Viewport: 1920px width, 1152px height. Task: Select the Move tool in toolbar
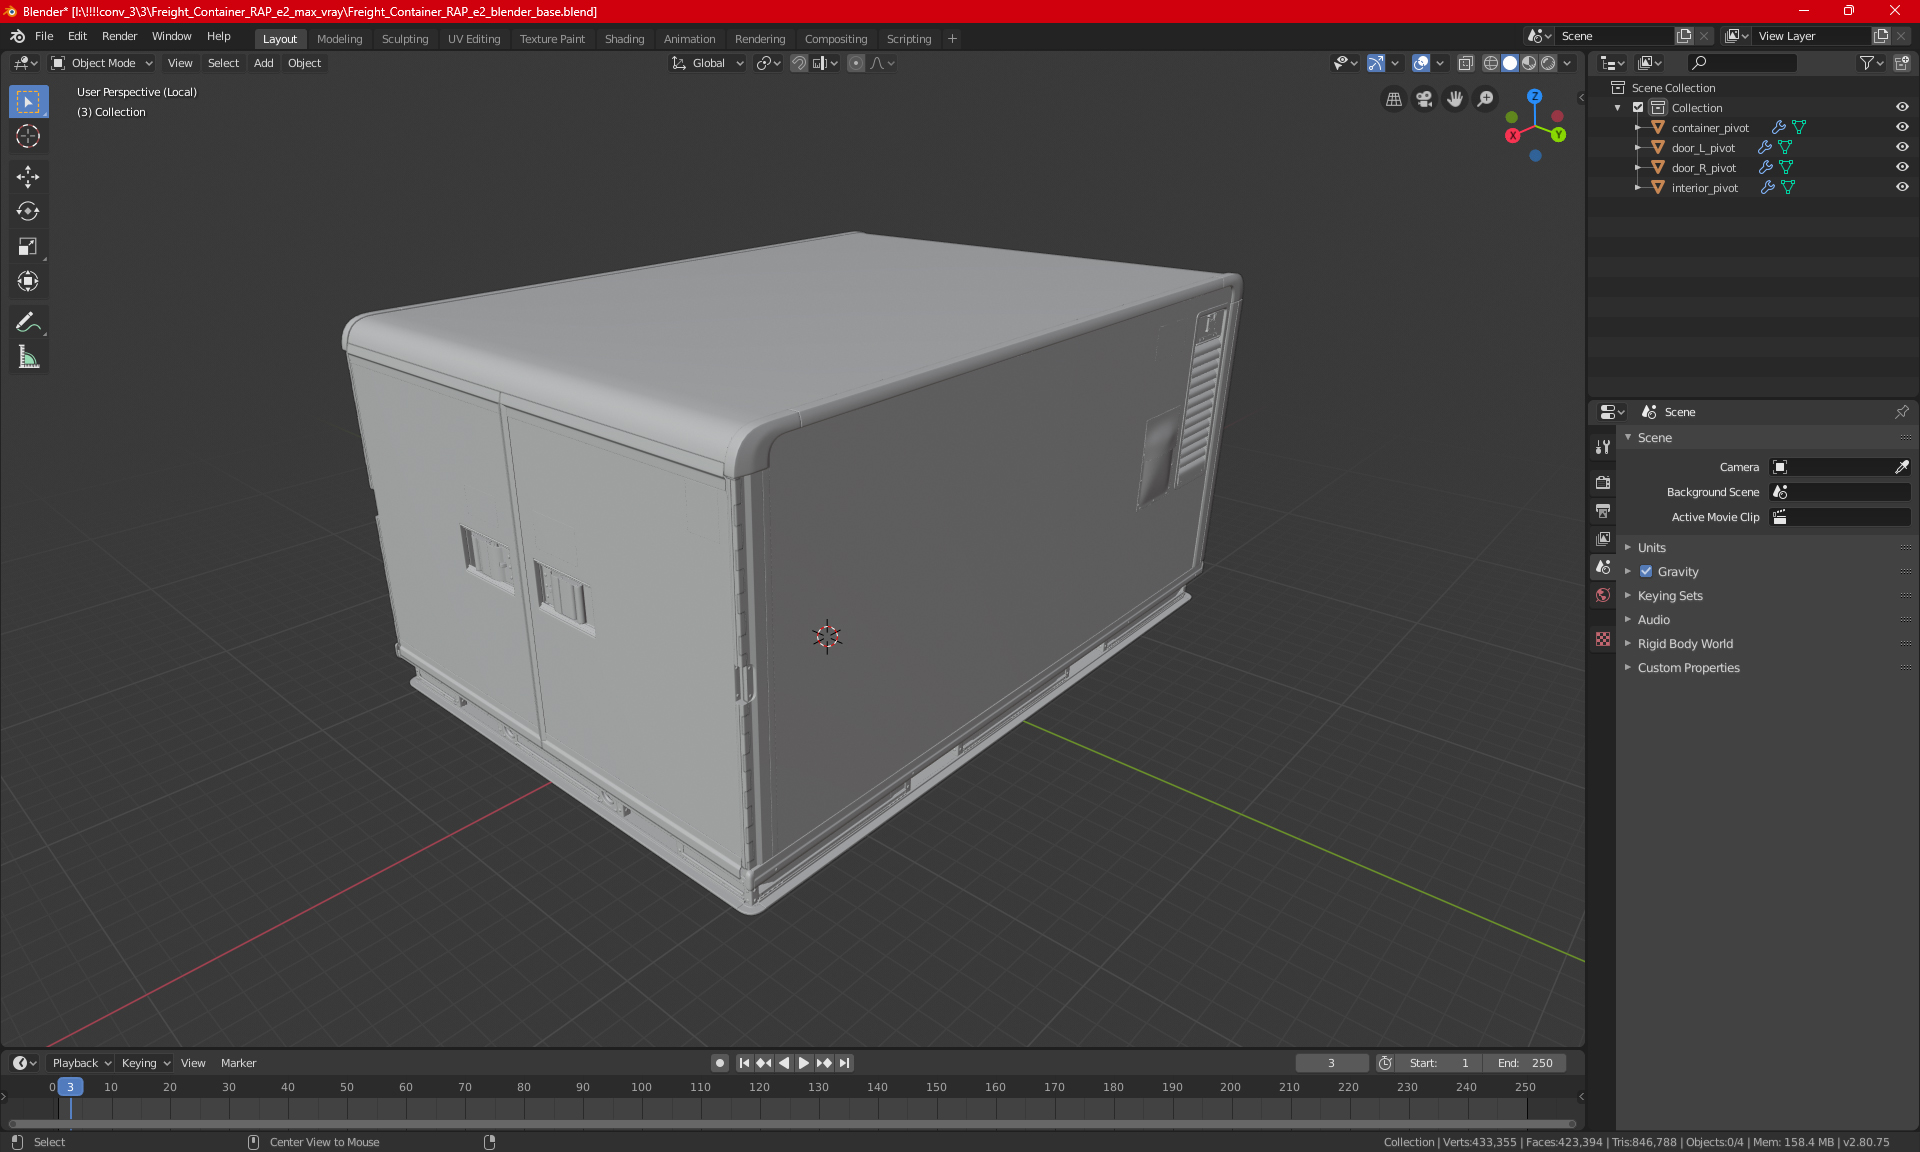[x=27, y=174]
